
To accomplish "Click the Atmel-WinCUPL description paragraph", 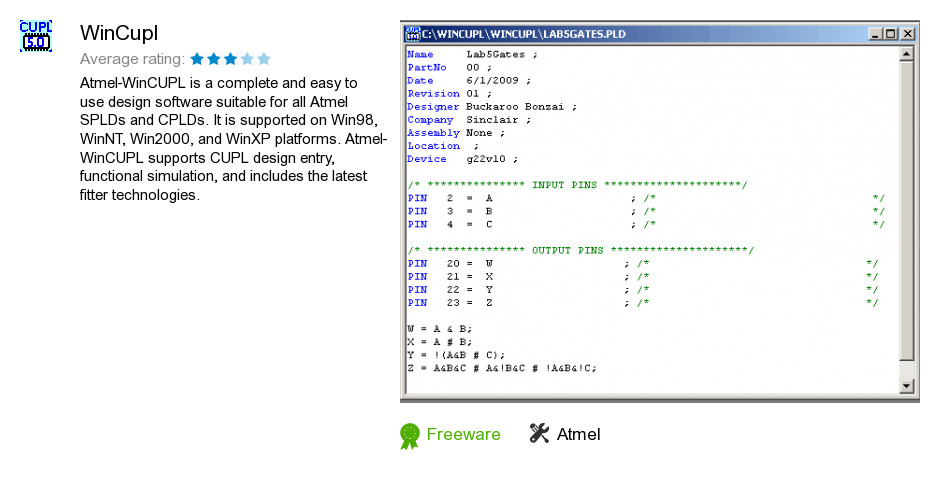I will coord(234,139).
